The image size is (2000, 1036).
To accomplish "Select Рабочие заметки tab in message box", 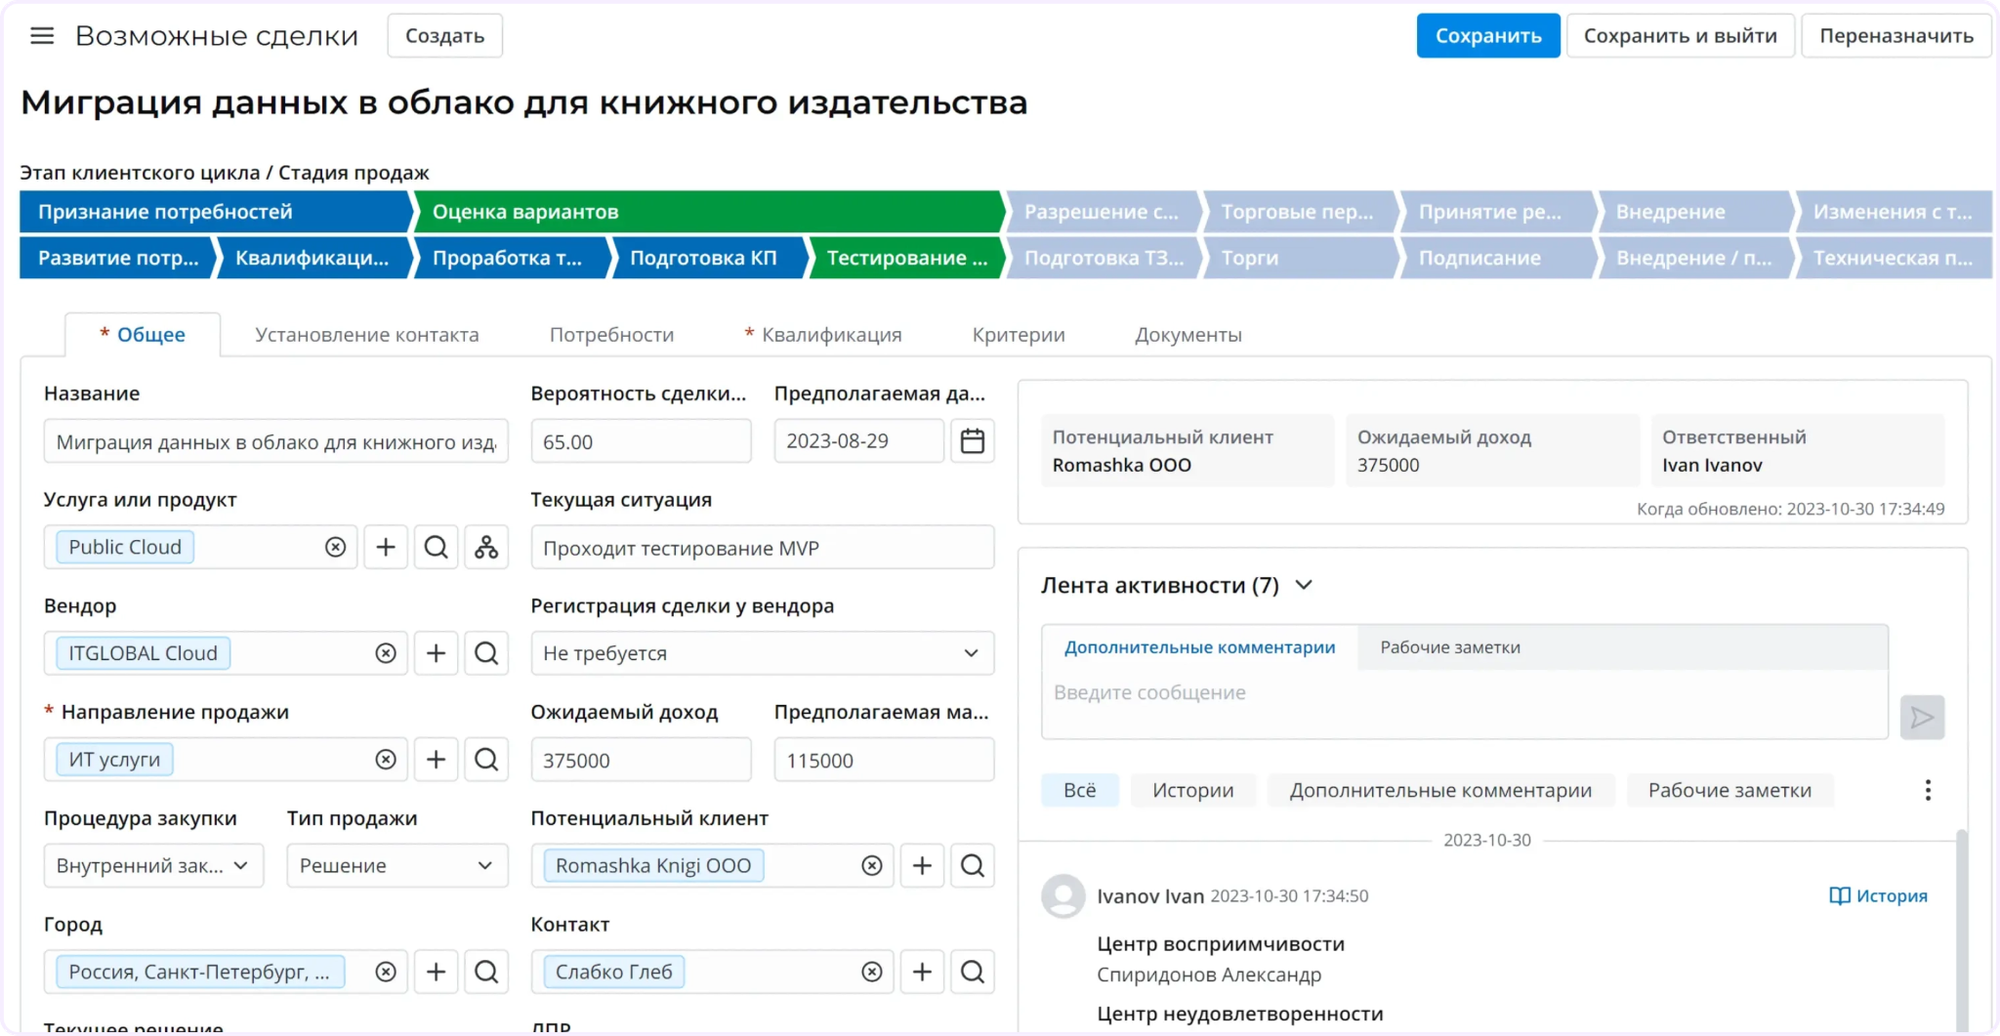I will (x=1450, y=647).
